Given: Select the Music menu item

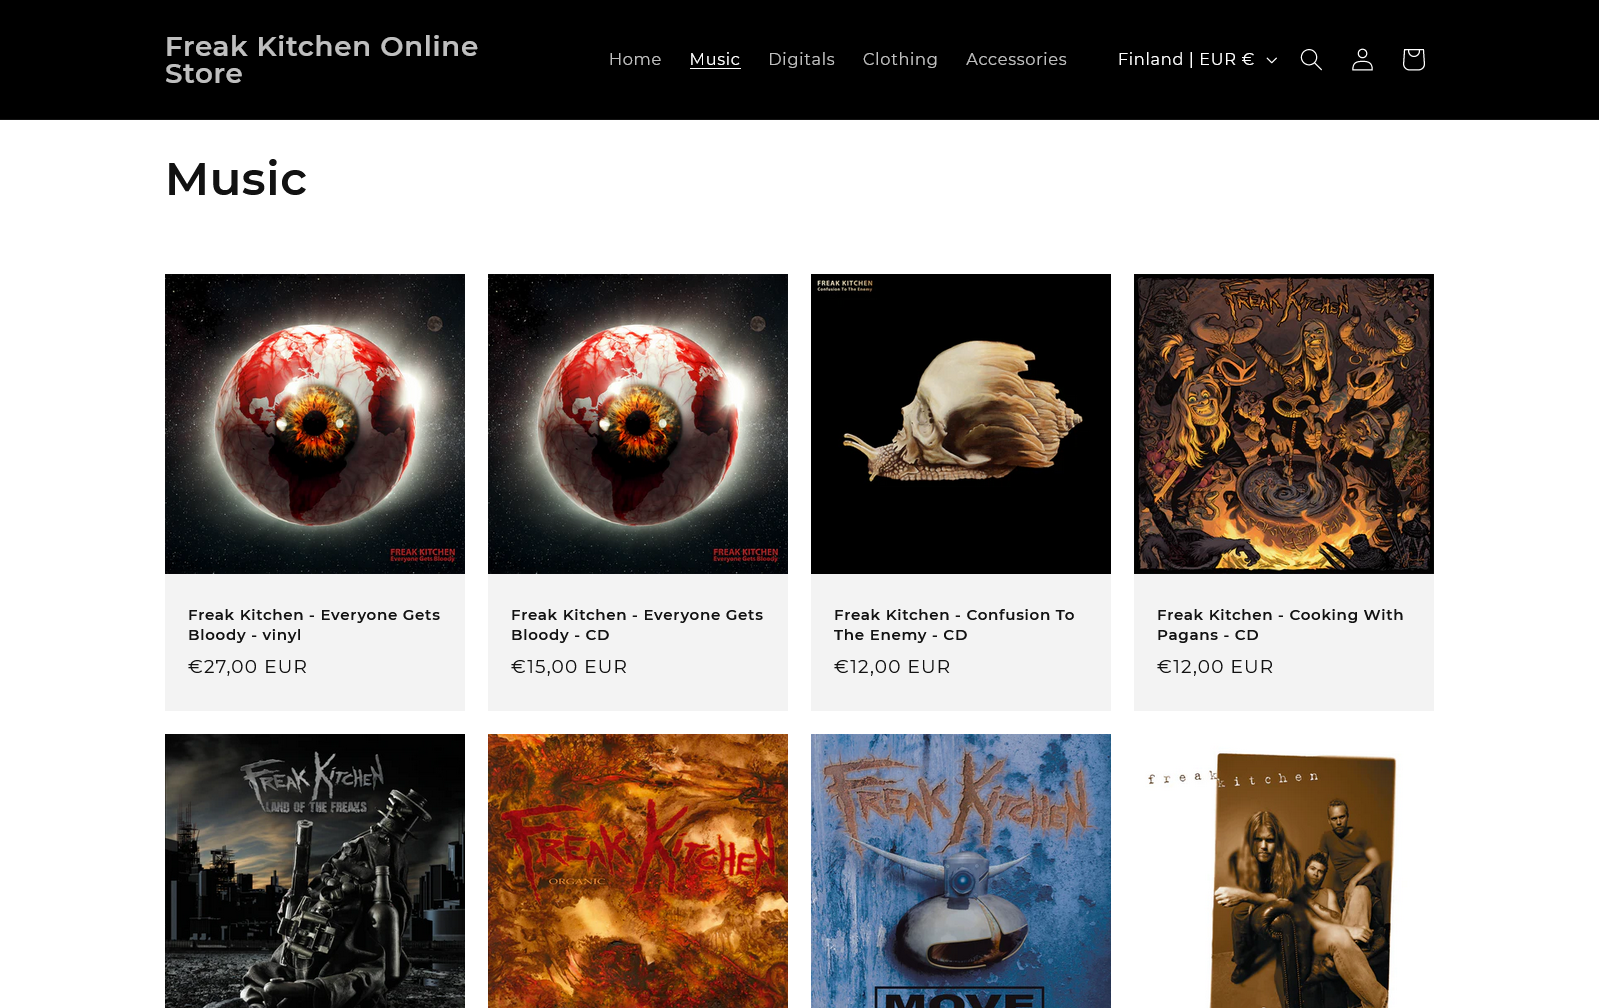Looking at the screenshot, I should click(x=715, y=60).
